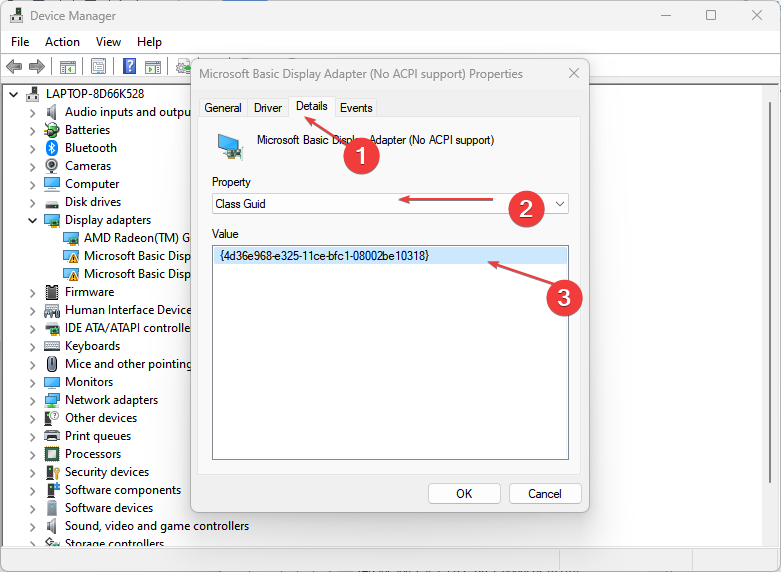The image size is (781, 572).
Task: Click the Network adapters icon
Action: point(52,400)
